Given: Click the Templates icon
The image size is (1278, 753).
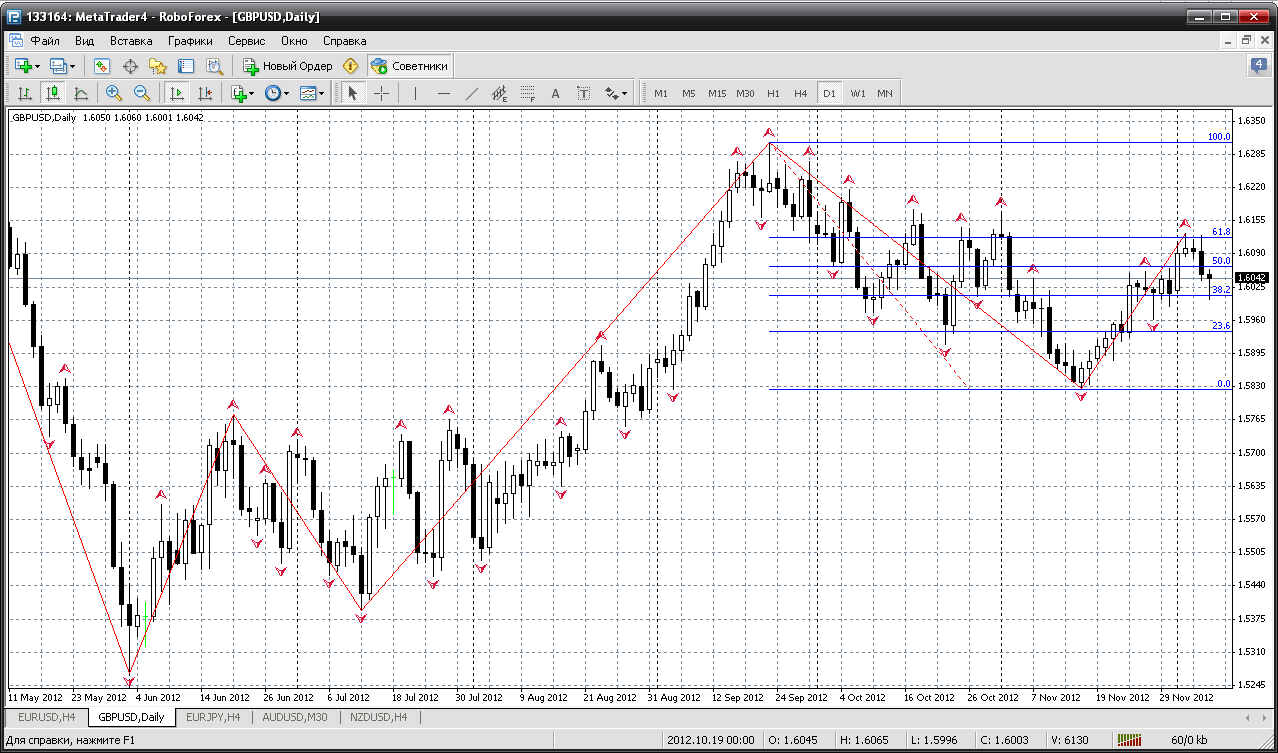Looking at the screenshot, I should tap(308, 93).
